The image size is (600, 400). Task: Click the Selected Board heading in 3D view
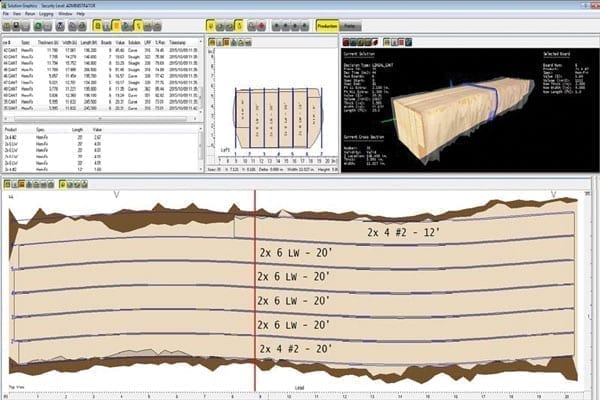point(556,54)
